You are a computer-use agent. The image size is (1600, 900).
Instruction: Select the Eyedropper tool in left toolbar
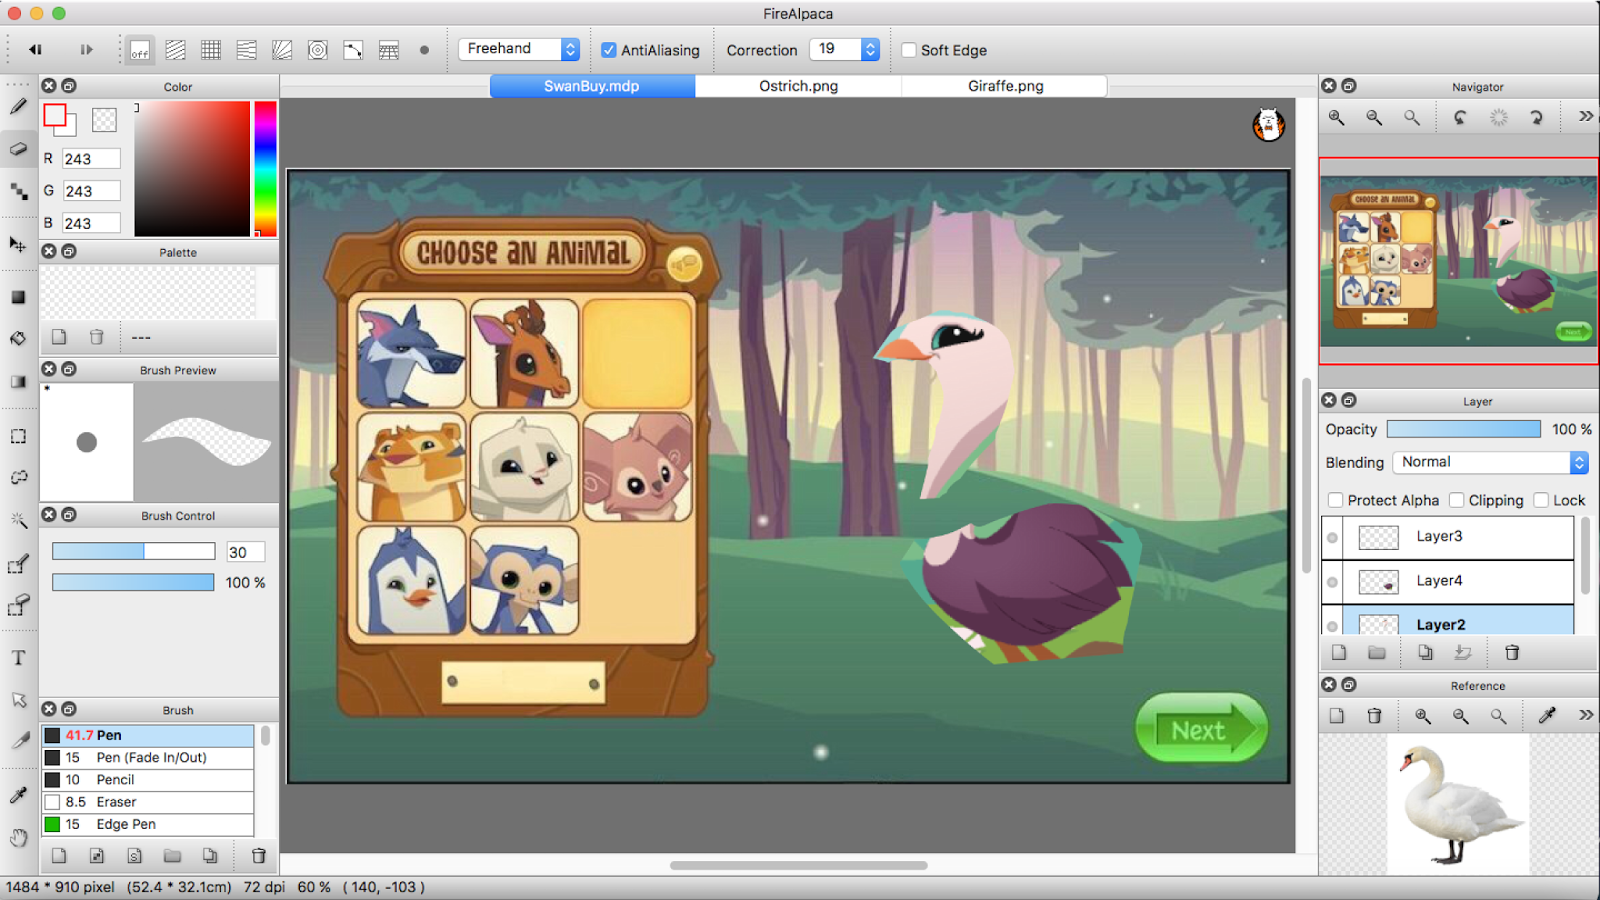[18, 795]
